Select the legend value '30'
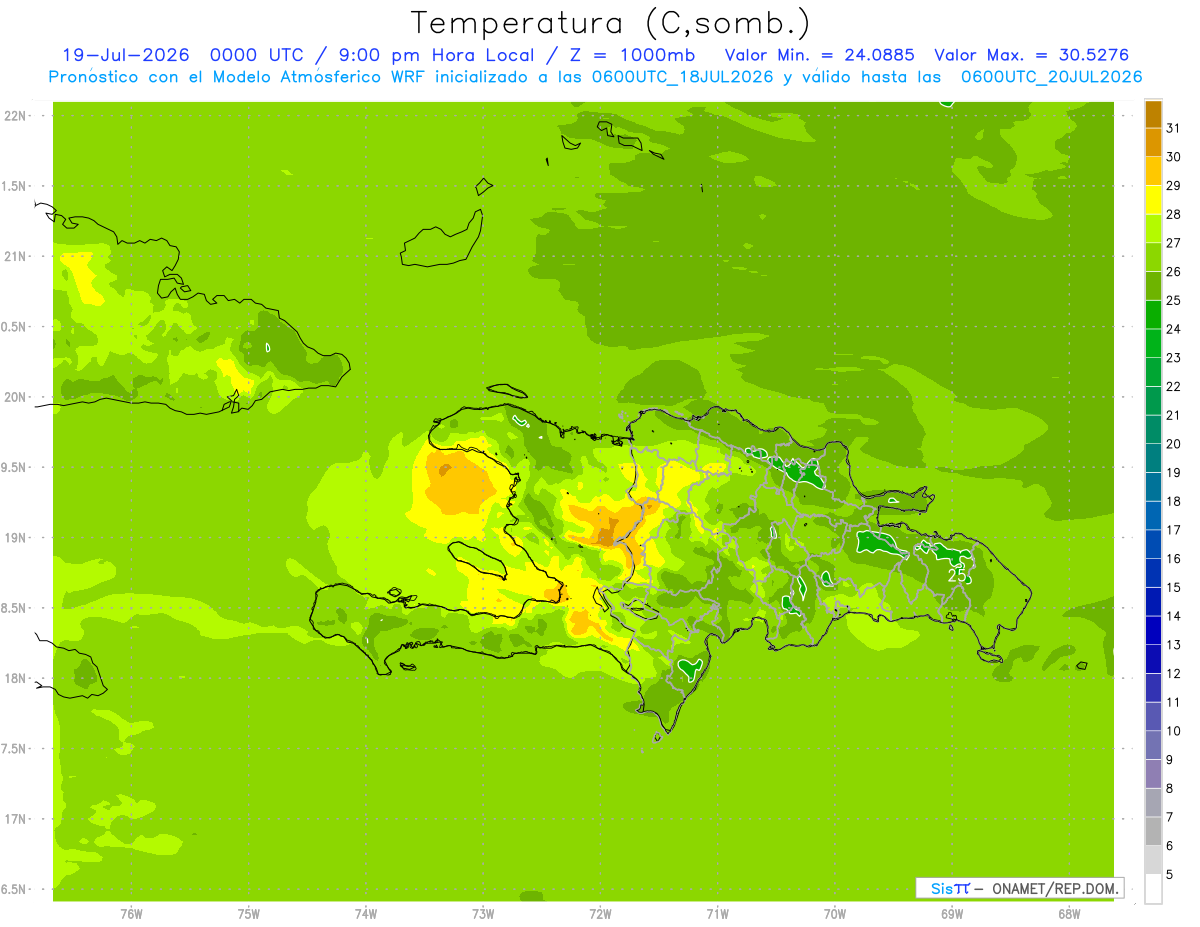1200x927 pixels. coord(1173,157)
